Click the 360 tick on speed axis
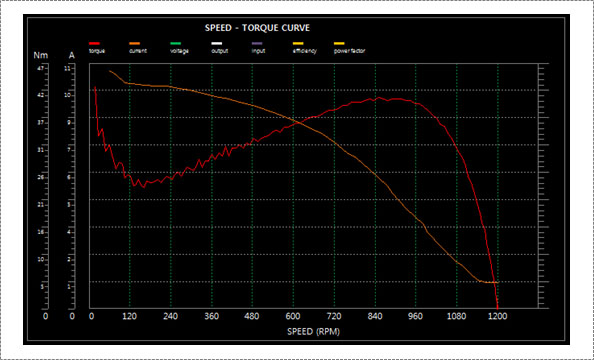 click(x=211, y=316)
